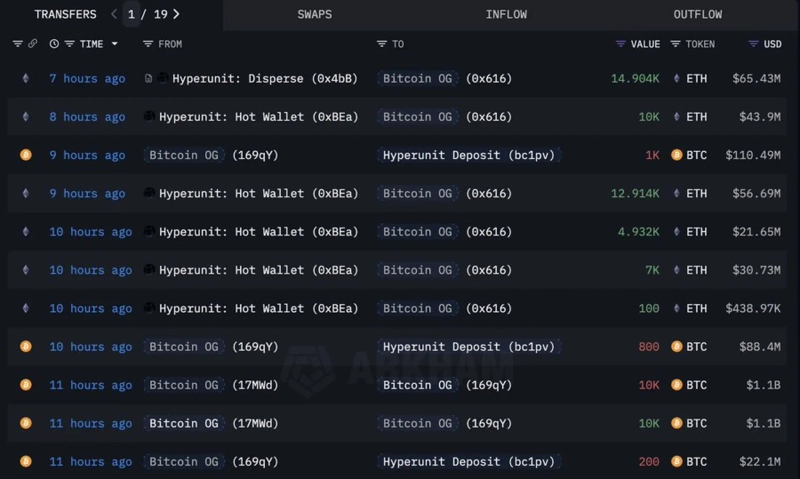Viewport: 800px width, 479px height.
Task: Switch to the OUTFLOW tab
Action: tap(697, 15)
